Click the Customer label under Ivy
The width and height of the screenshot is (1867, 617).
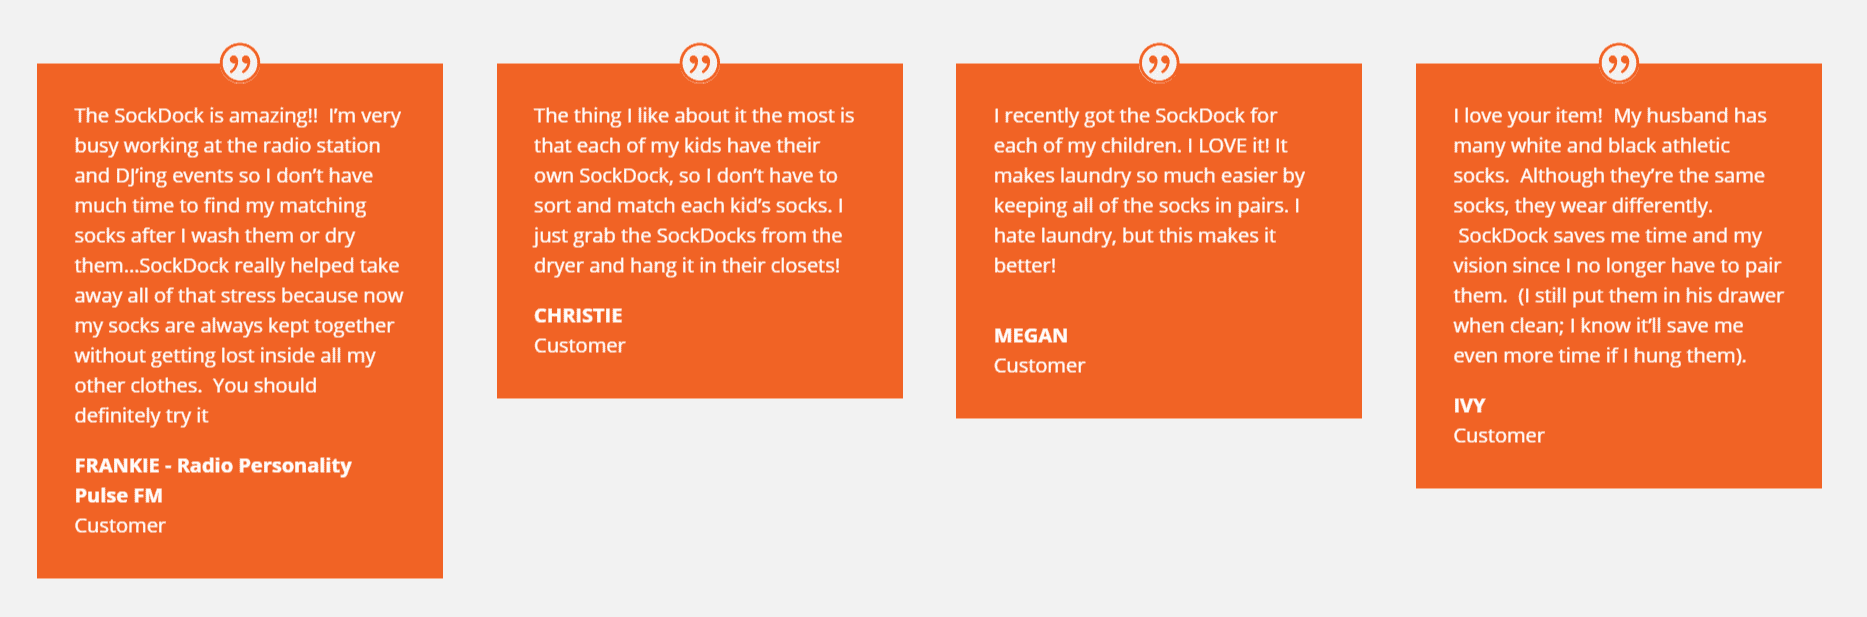tap(1499, 436)
